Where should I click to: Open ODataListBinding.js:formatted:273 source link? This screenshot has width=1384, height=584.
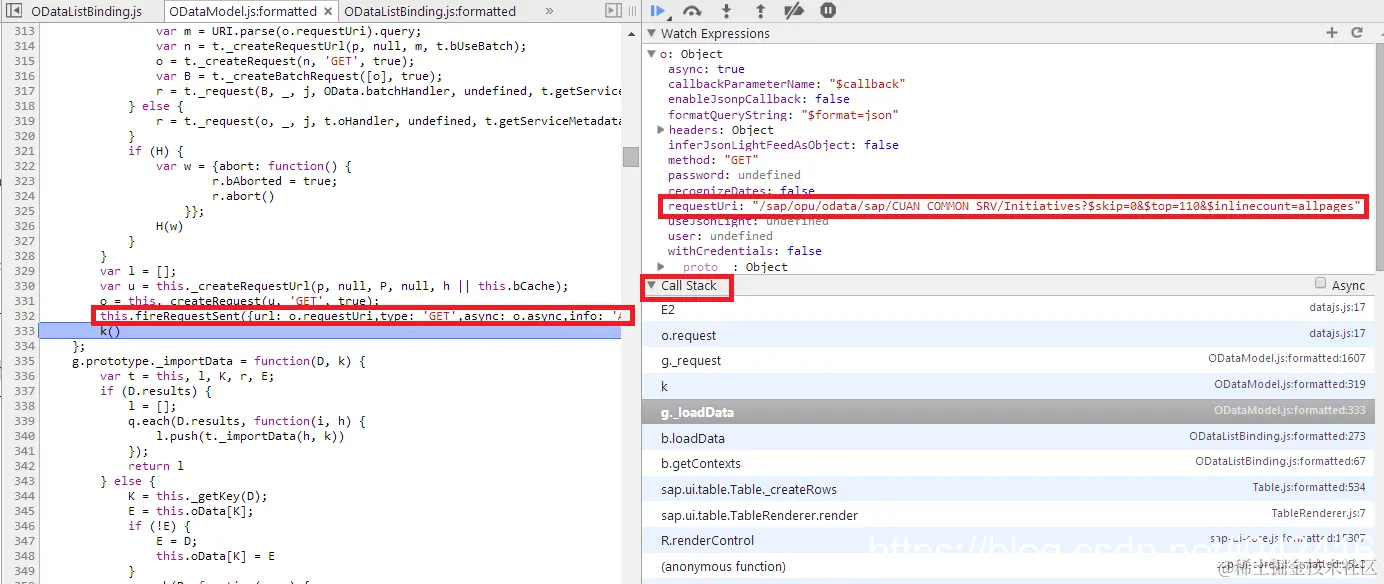point(1277,436)
